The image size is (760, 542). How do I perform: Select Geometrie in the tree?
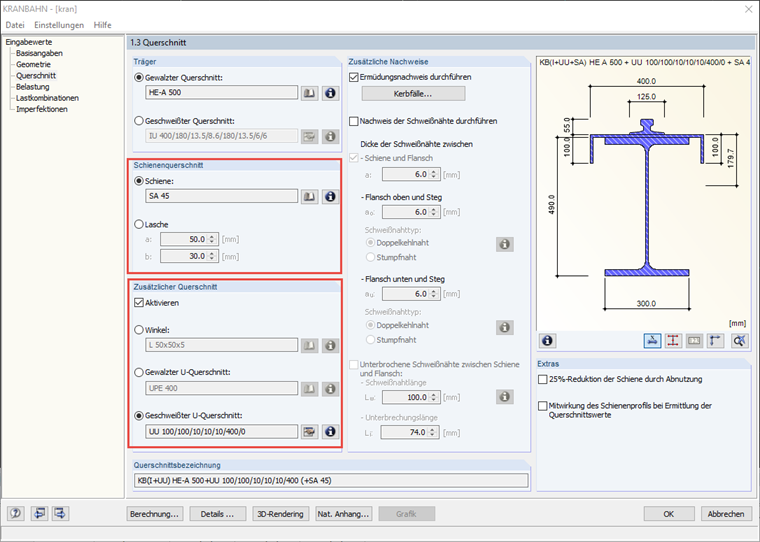(33, 64)
